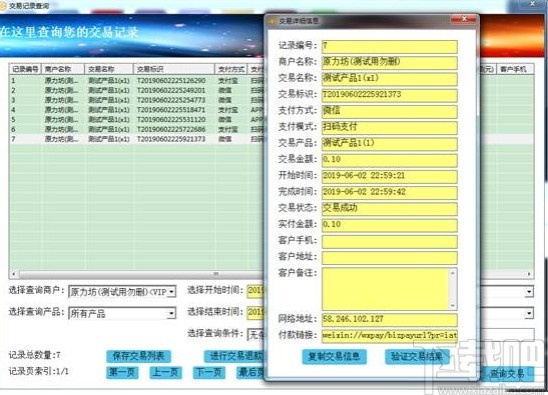548x395 pixels.
Task: Open the 选择查询条件 dropdown
Action: (256, 335)
